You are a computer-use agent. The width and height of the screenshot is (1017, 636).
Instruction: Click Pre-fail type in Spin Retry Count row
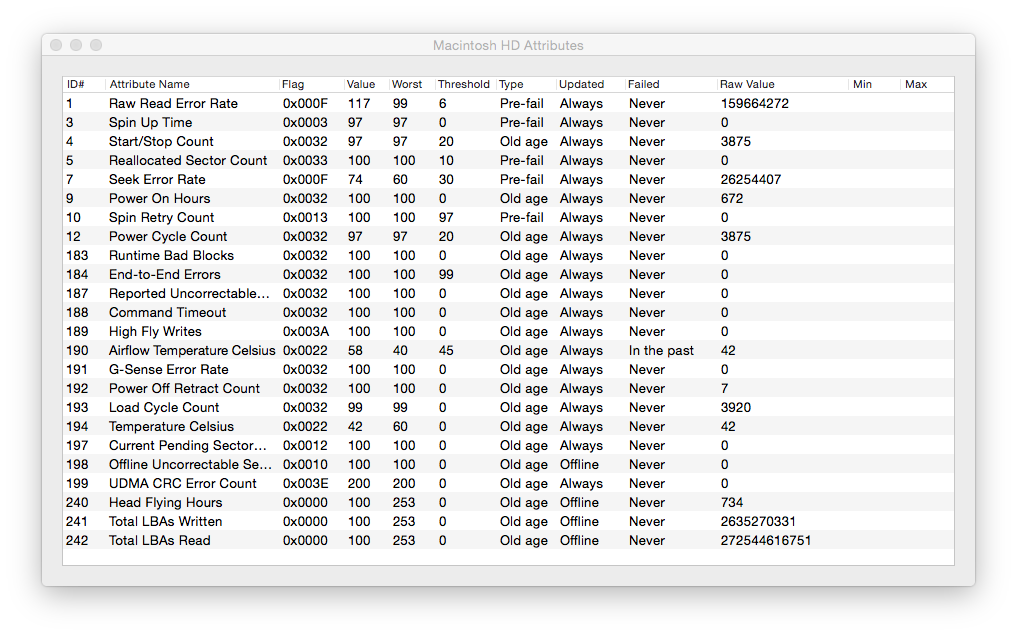[521, 217]
